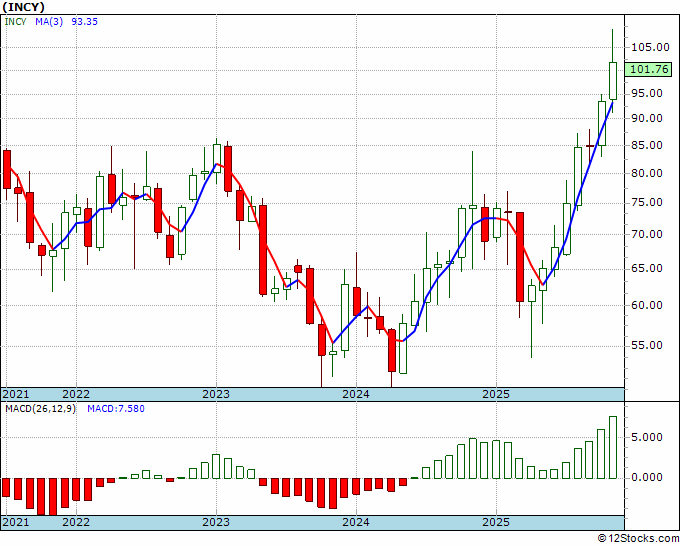
Task: Click the 65.00 price axis label
Action: [x=647, y=268]
